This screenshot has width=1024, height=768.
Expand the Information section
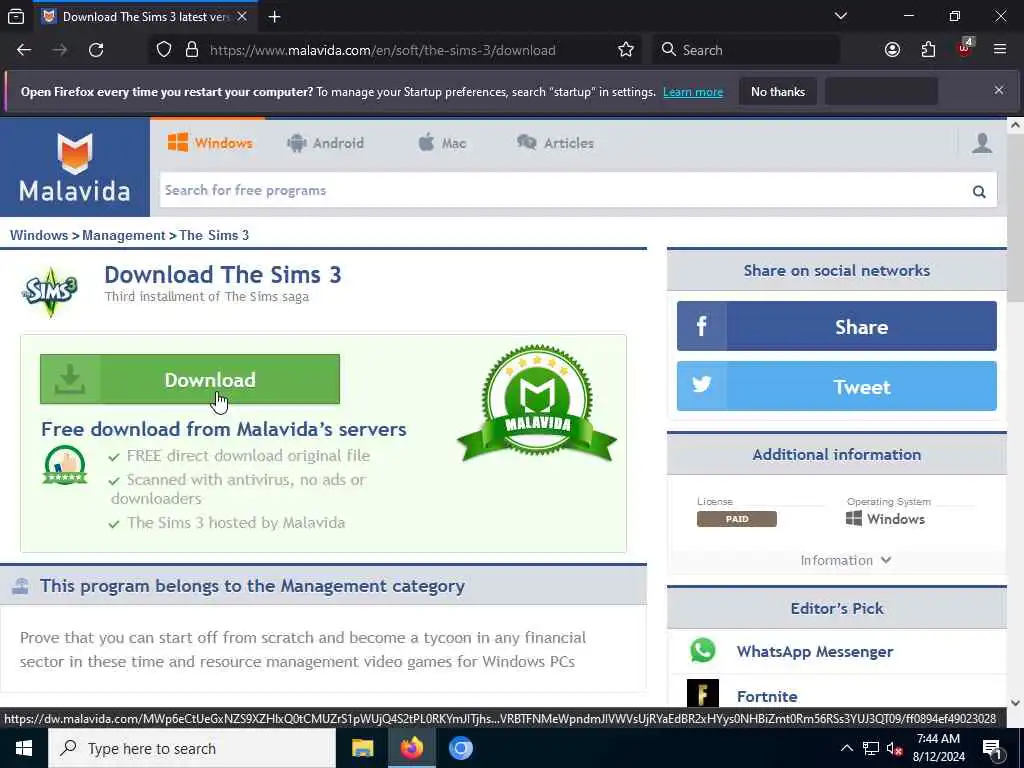click(x=845, y=560)
